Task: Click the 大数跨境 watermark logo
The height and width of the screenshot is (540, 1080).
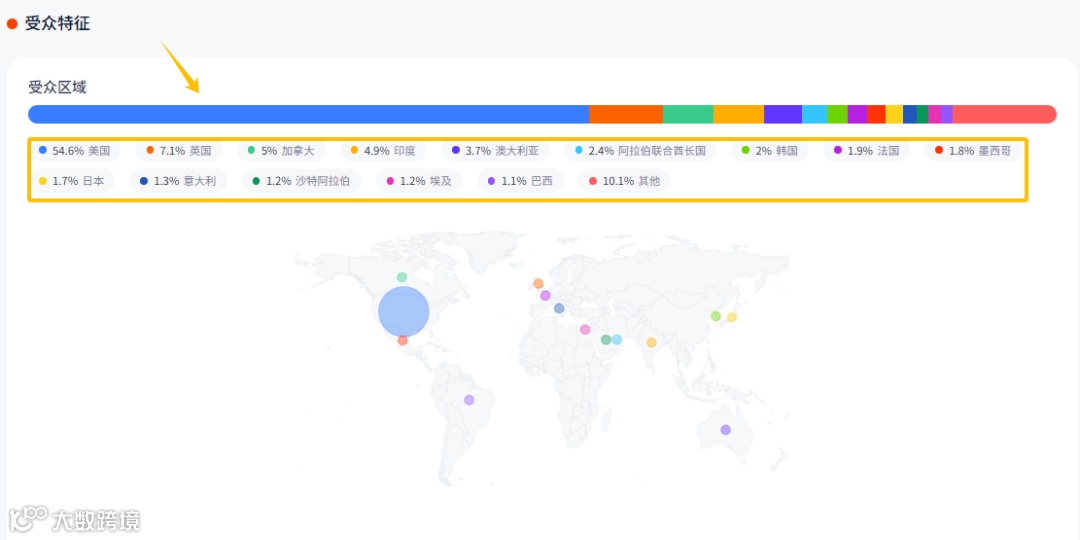Action: 75,519
